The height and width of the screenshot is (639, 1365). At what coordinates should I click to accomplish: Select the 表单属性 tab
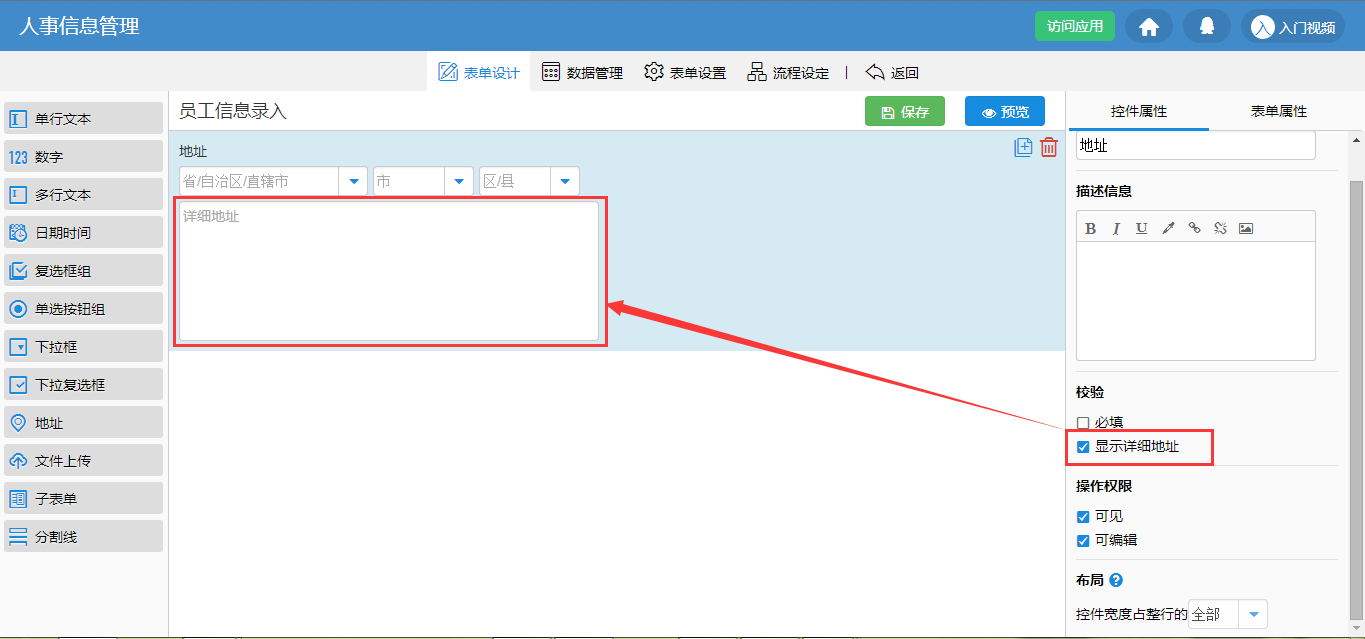pos(1279,111)
